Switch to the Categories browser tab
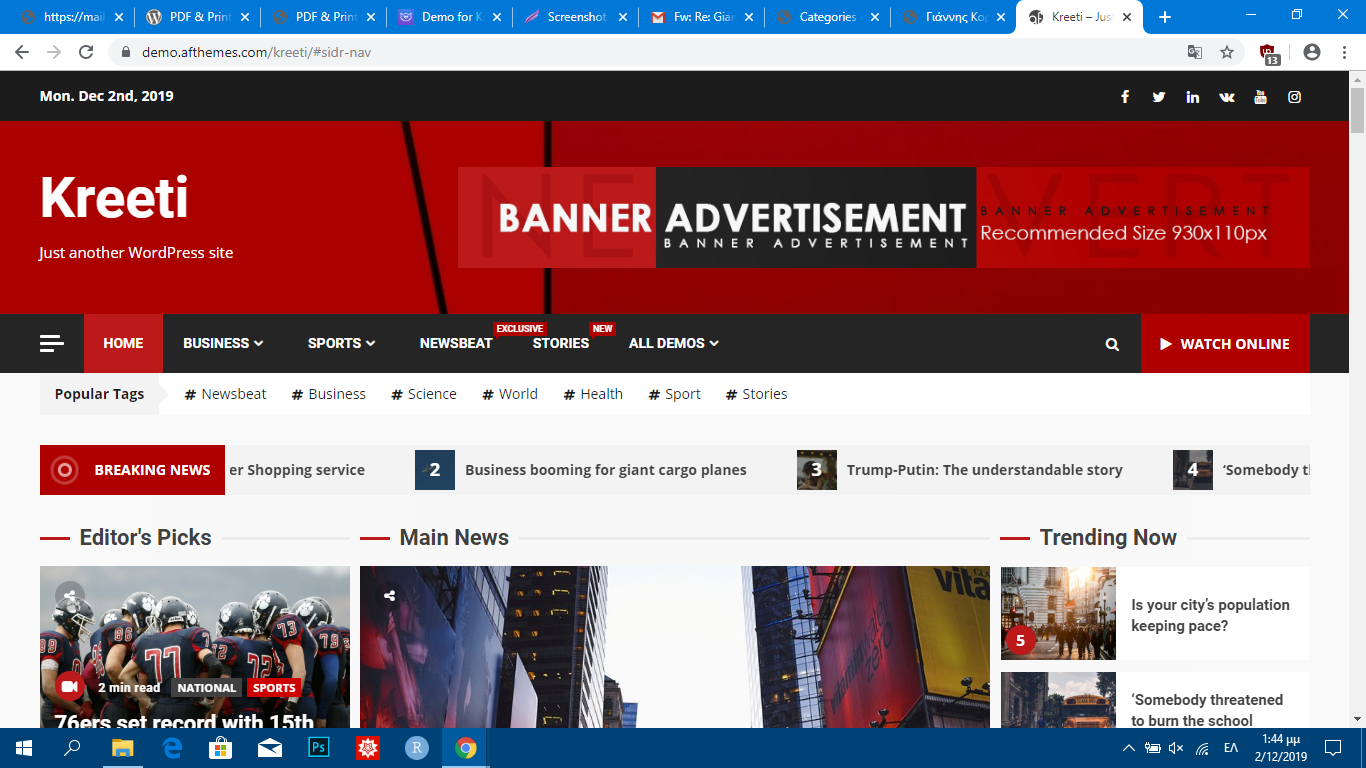Viewport: 1366px width, 768px height. 826,17
